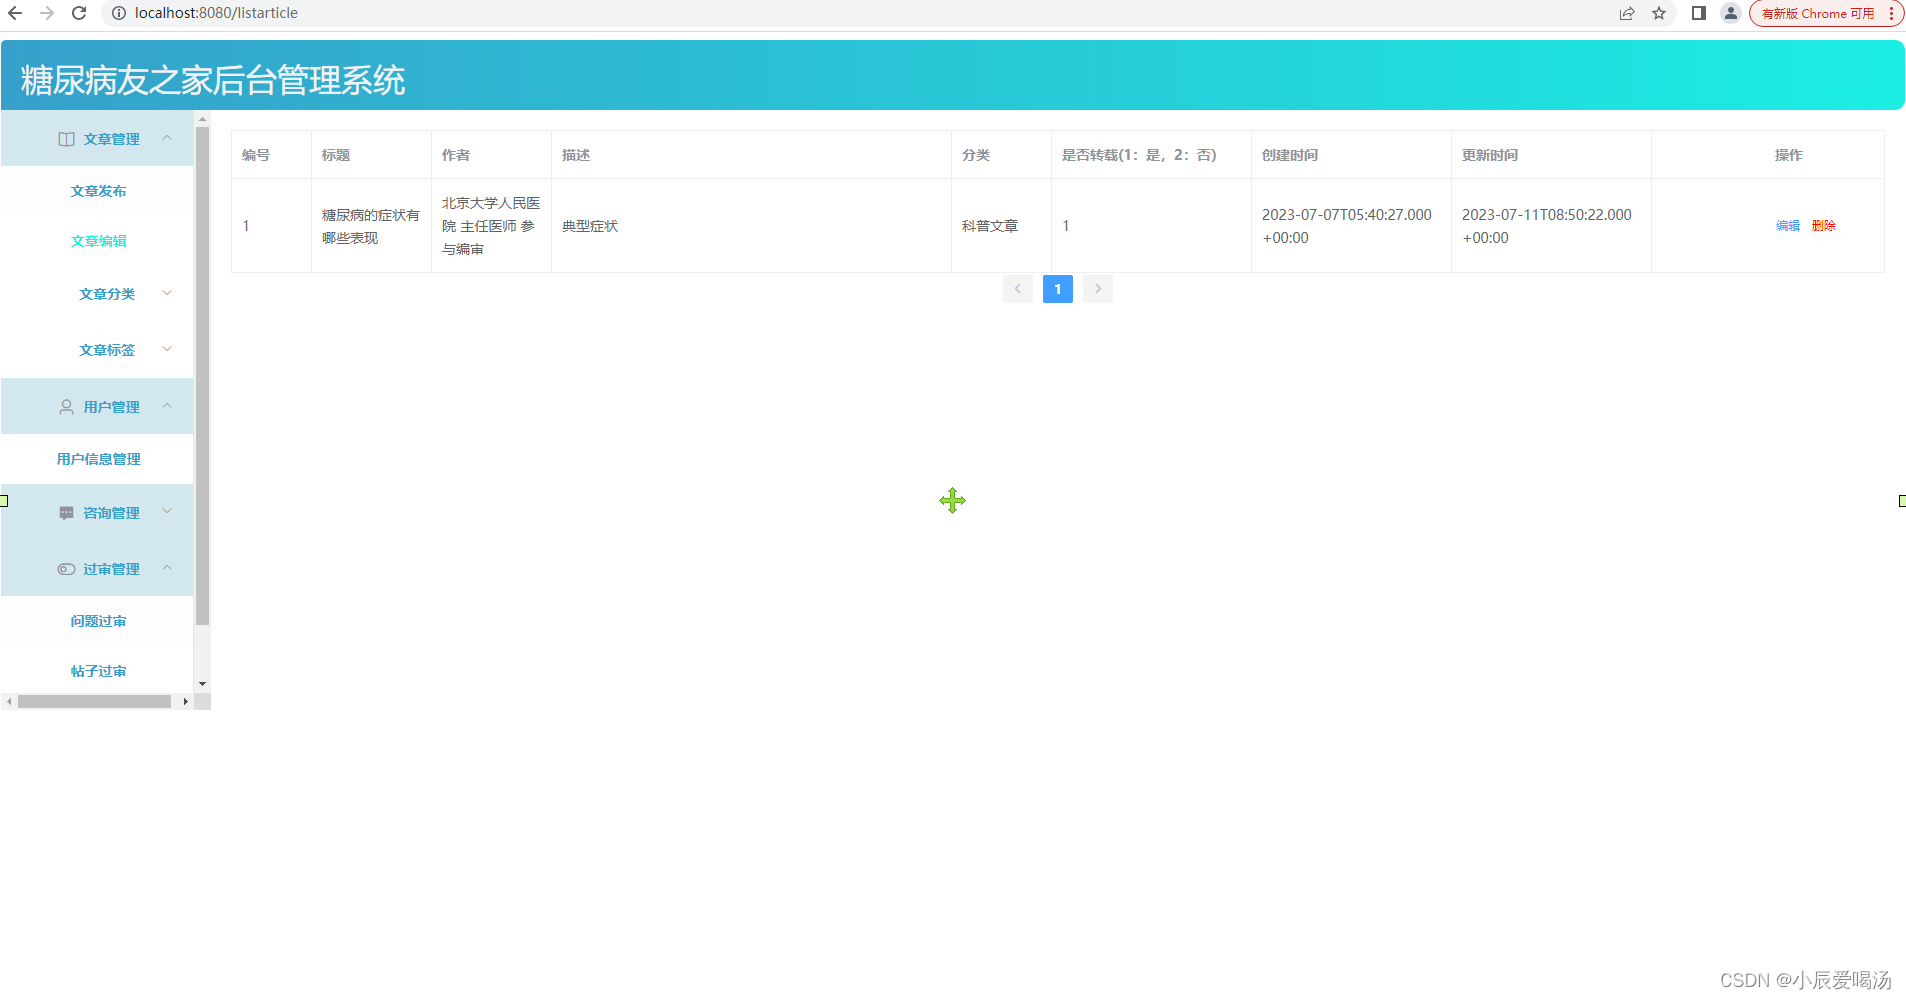Image resolution: width=1906 pixels, height=999 pixels.
Task: Open 用户信息管理 menu item
Action: [x=98, y=459]
